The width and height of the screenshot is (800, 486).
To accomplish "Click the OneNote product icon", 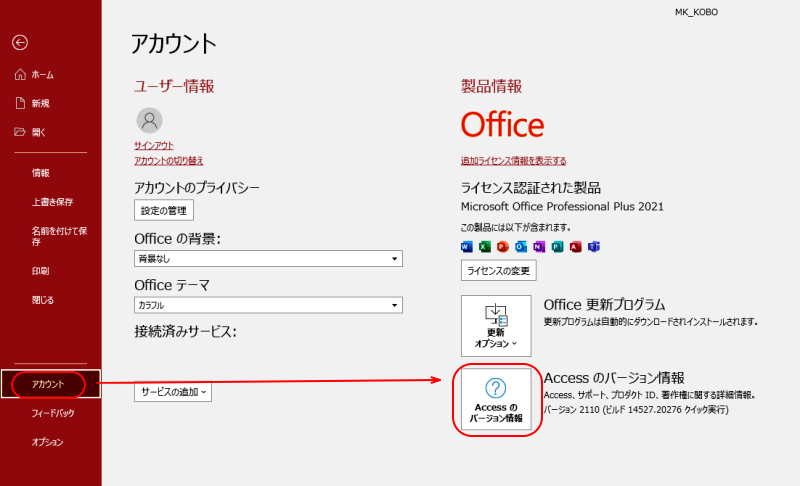I will point(539,247).
